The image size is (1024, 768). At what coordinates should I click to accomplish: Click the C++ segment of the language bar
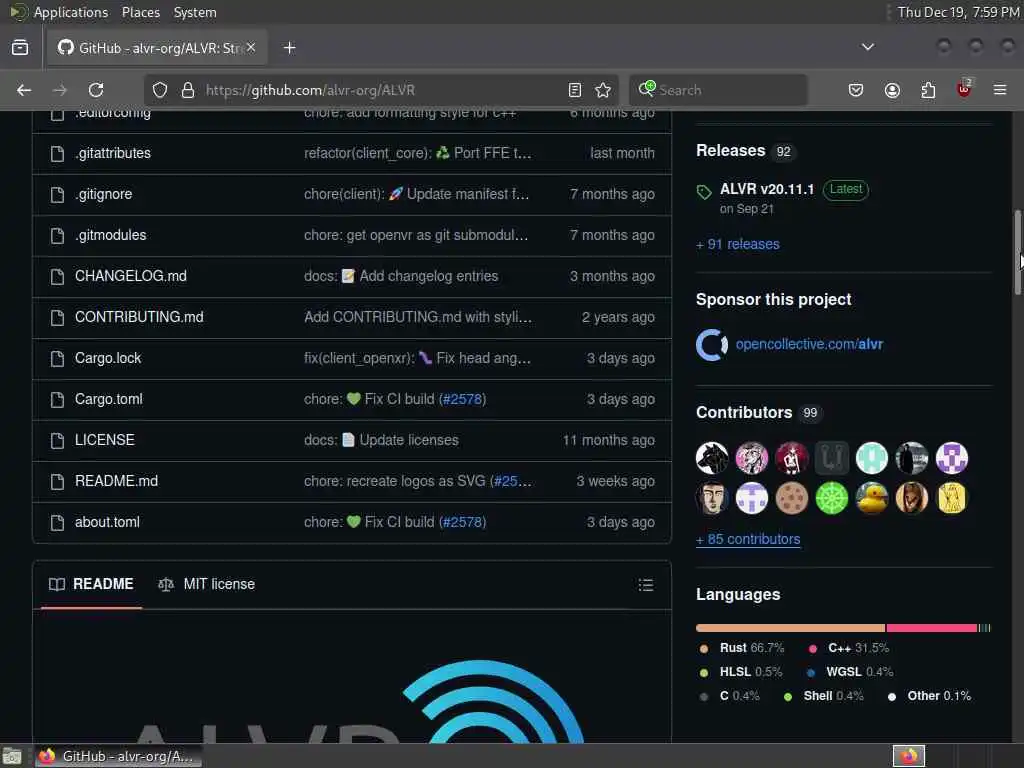coord(932,628)
